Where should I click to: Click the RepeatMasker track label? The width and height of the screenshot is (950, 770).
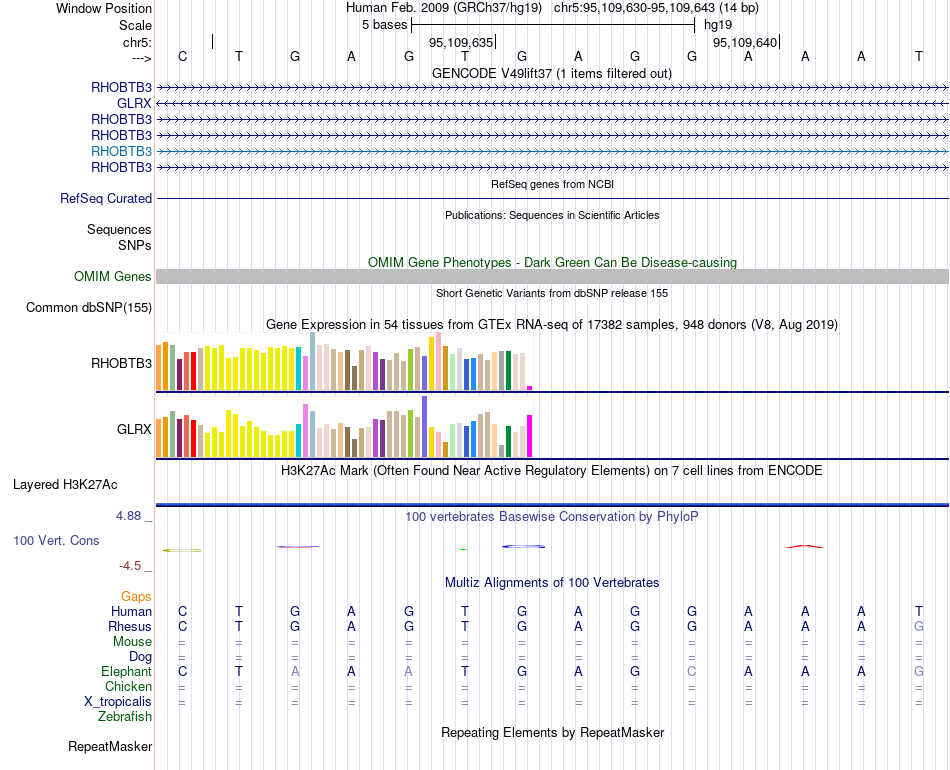click(x=110, y=746)
